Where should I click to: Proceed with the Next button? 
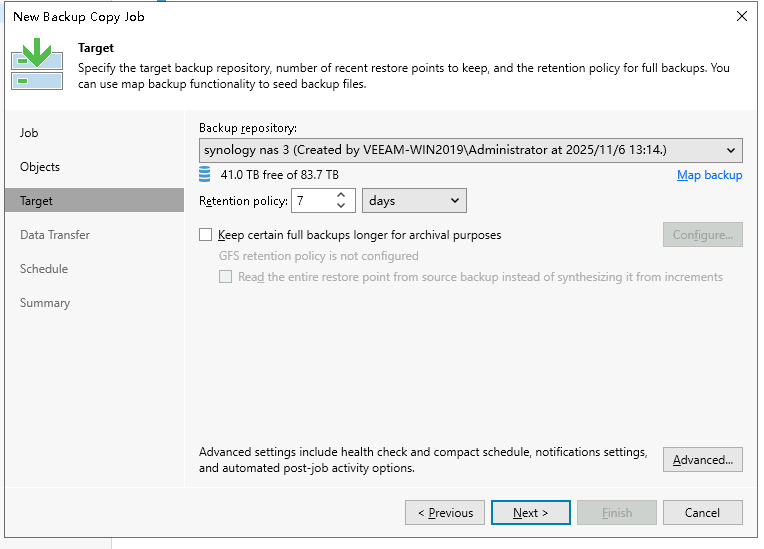click(531, 513)
